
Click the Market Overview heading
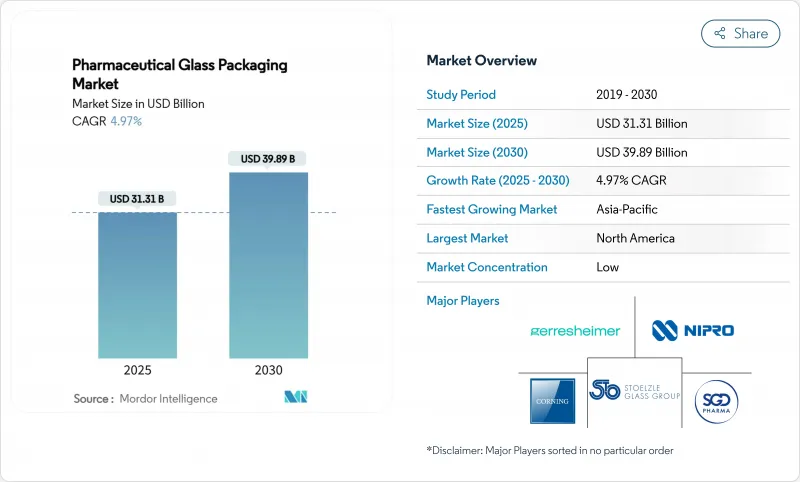(481, 61)
